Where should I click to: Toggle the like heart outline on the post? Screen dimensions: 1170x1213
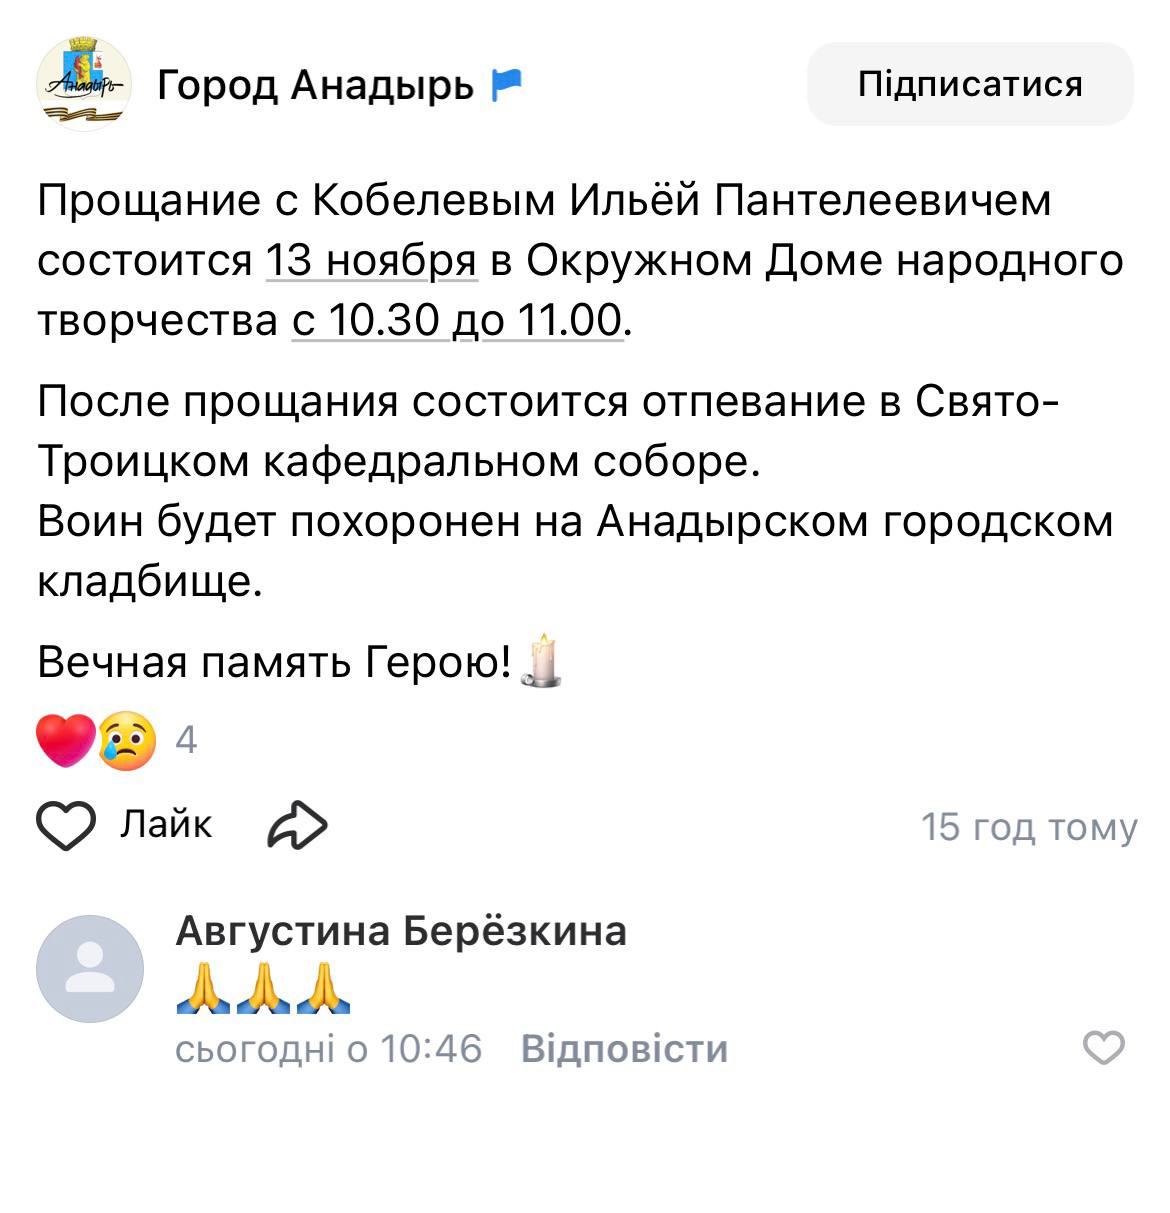click(66, 826)
